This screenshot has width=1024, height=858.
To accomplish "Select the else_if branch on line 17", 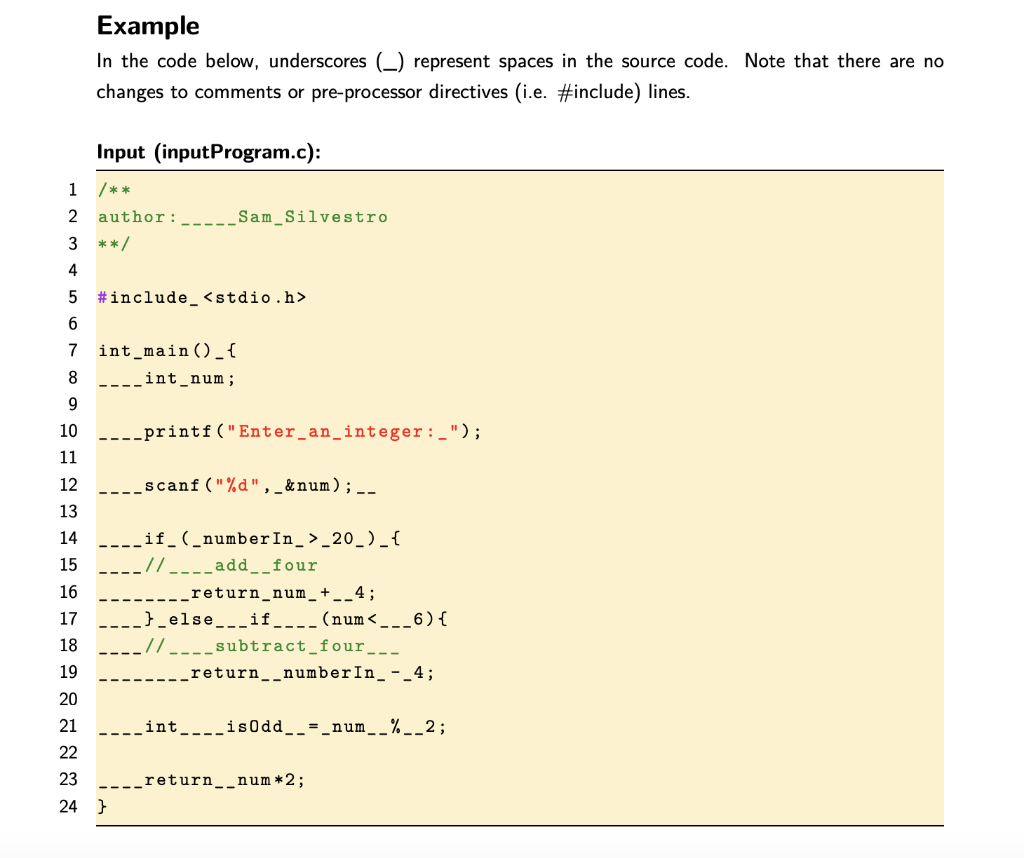I will pyautogui.click(x=270, y=619).
